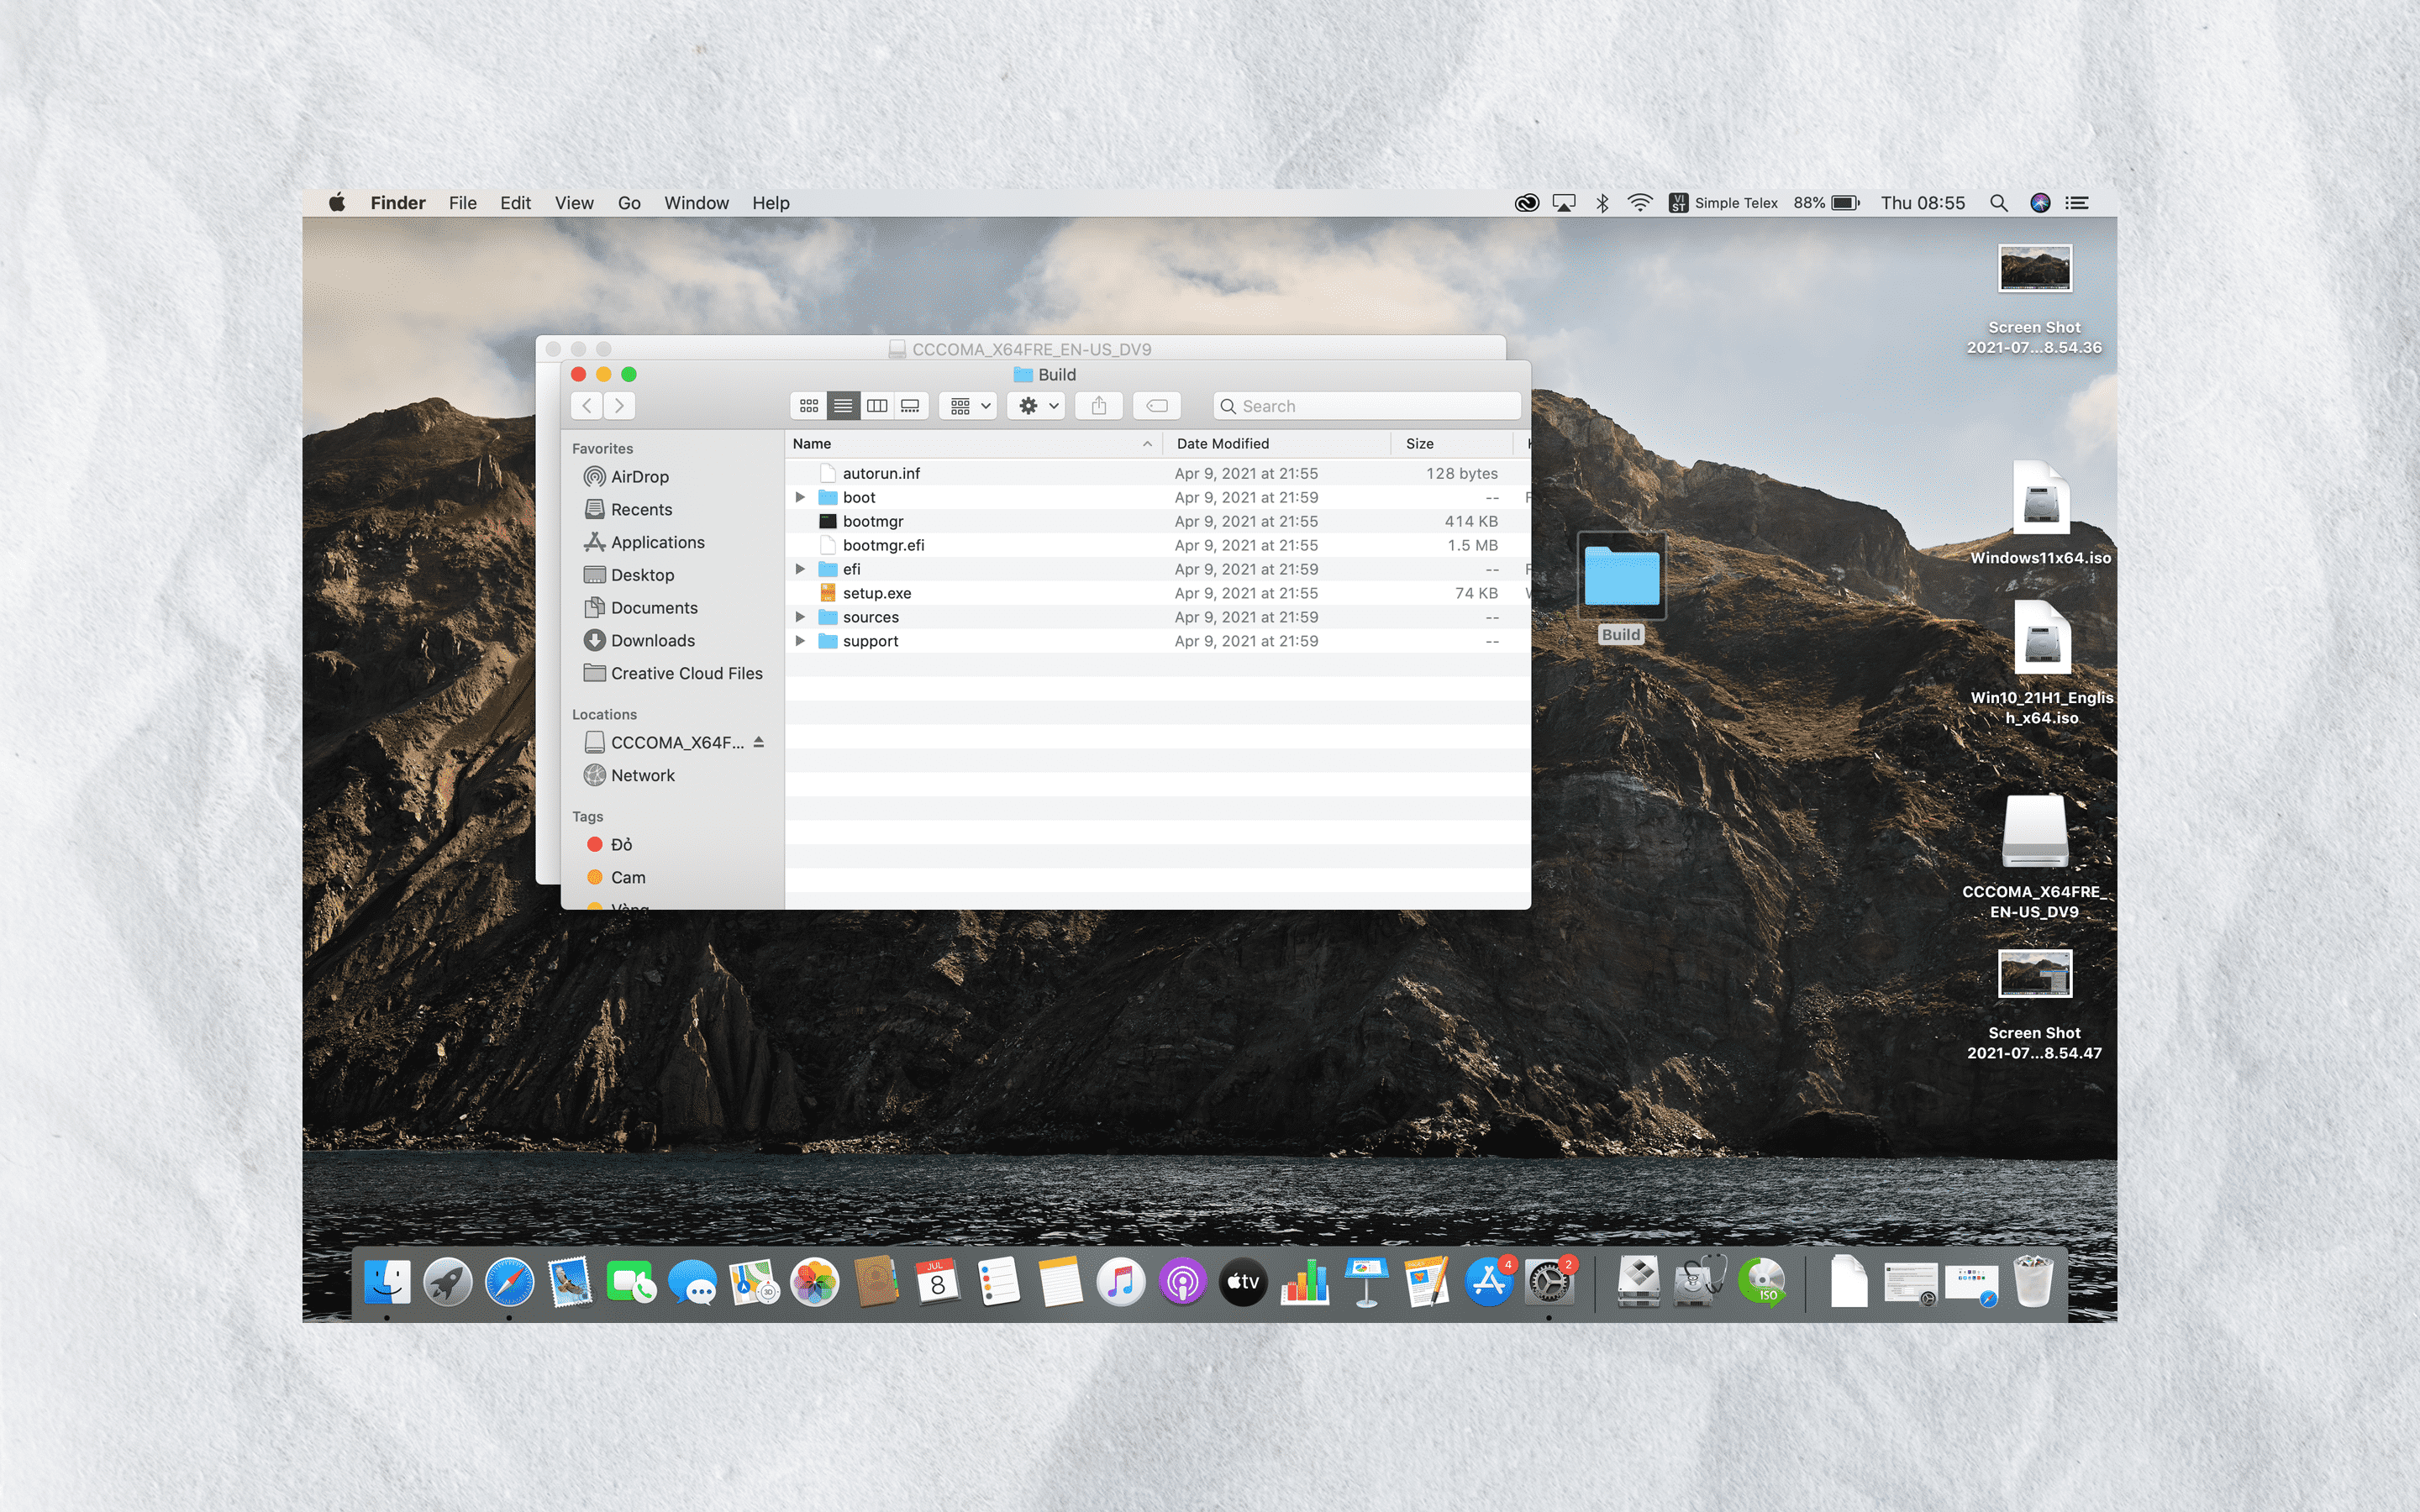2420x1512 pixels.
Task: Switch Finder to column view
Action: click(x=877, y=406)
